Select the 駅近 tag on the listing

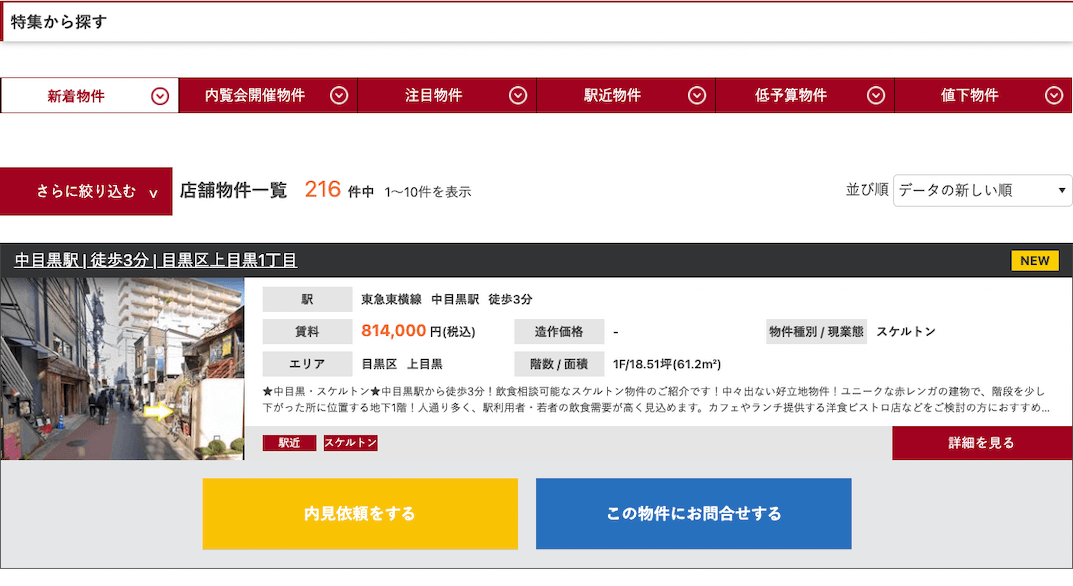[x=289, y=443]
